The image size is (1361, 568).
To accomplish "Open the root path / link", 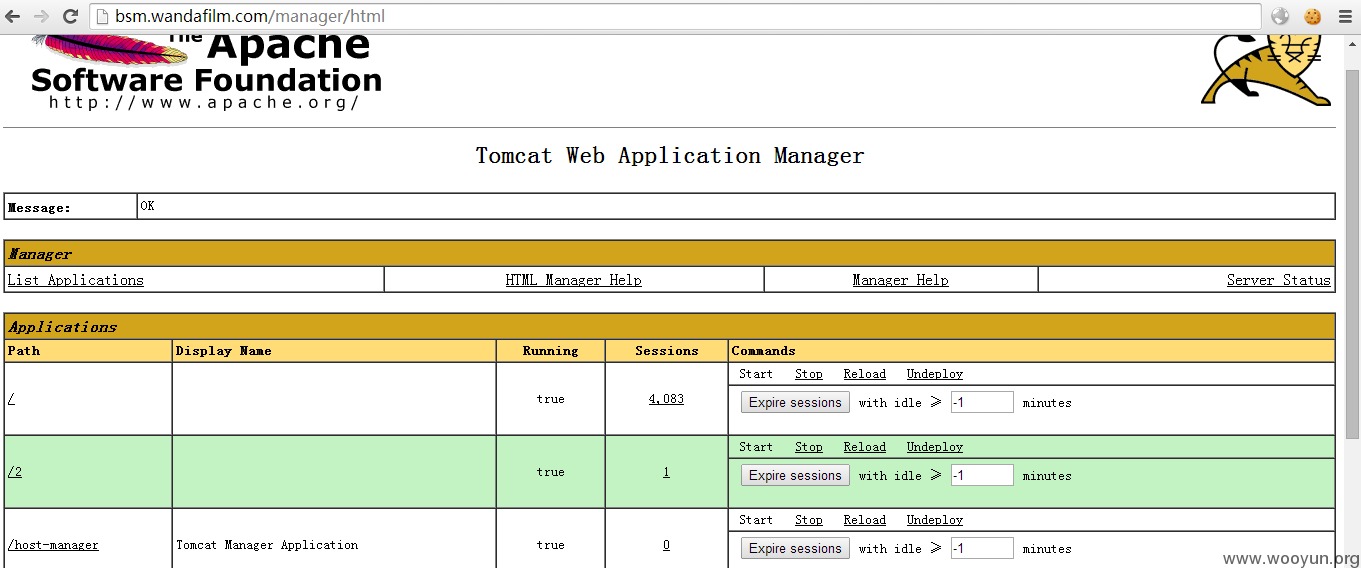I will [x=11, y=399].
